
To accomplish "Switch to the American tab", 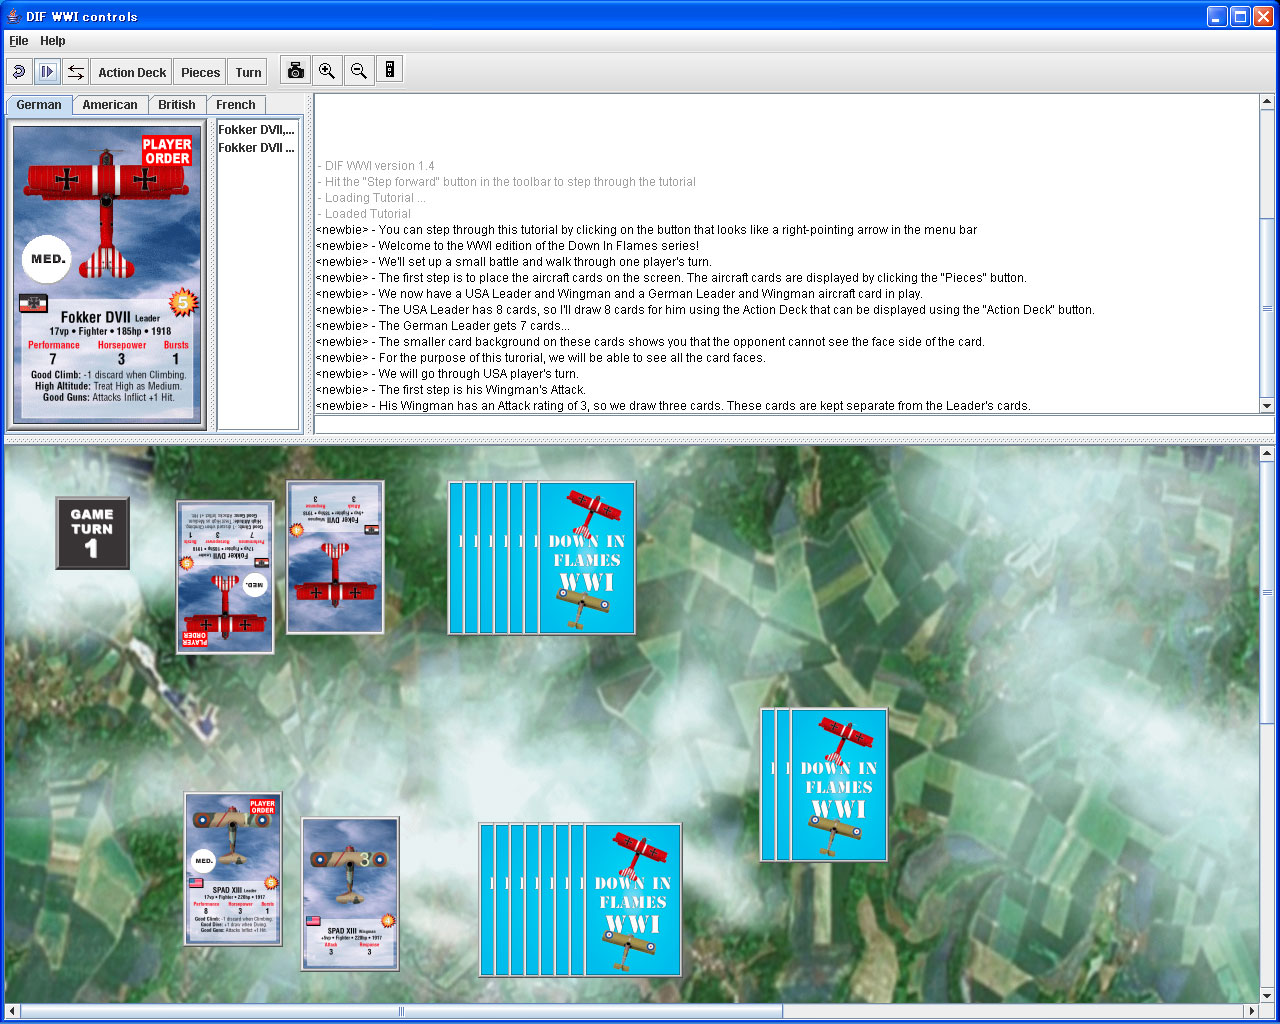I will (110, 104).
